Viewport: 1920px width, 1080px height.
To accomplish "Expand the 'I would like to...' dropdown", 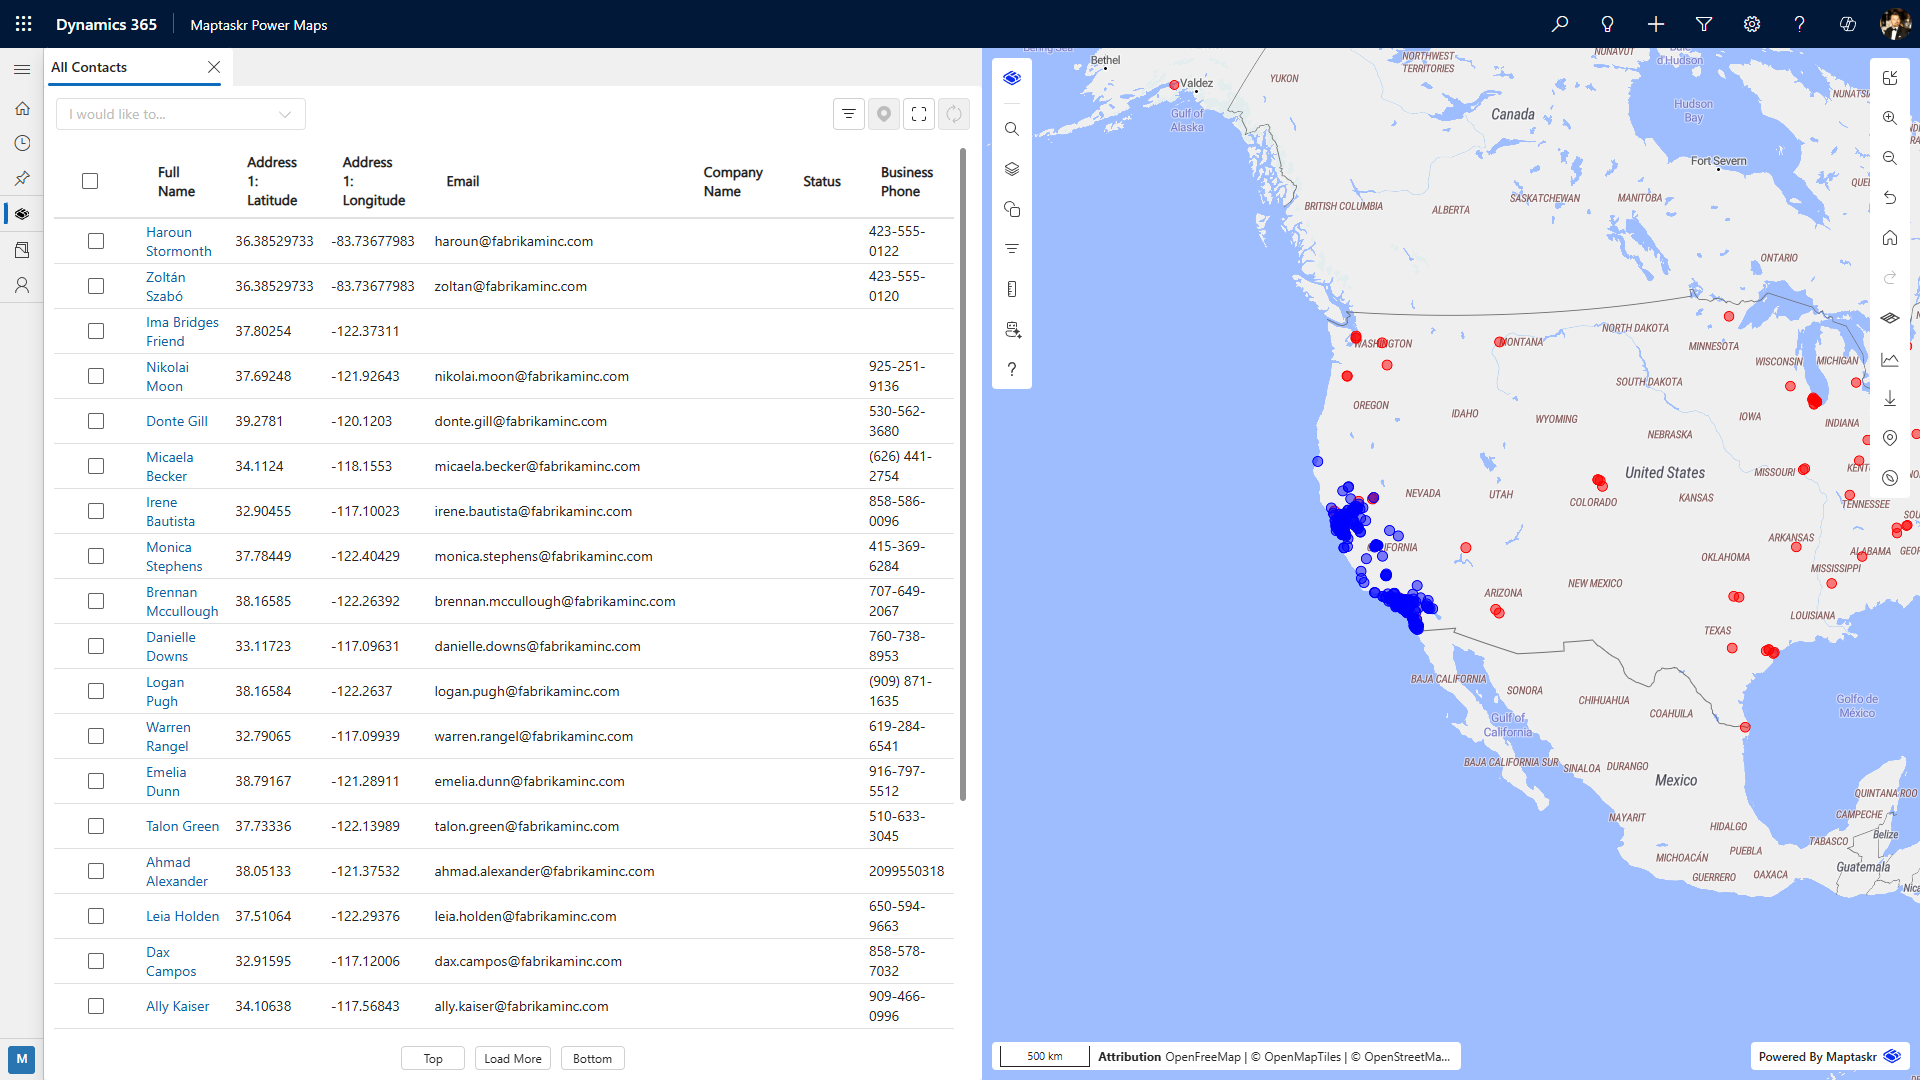I will (181, 114).
